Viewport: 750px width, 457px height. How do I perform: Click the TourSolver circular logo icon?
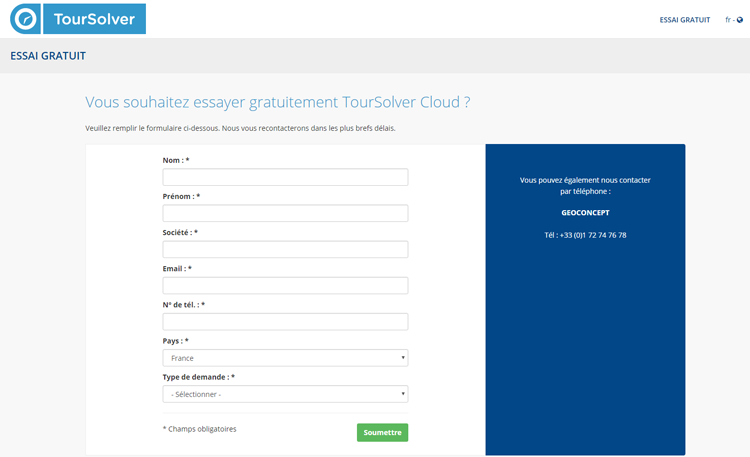click(25, 19)
